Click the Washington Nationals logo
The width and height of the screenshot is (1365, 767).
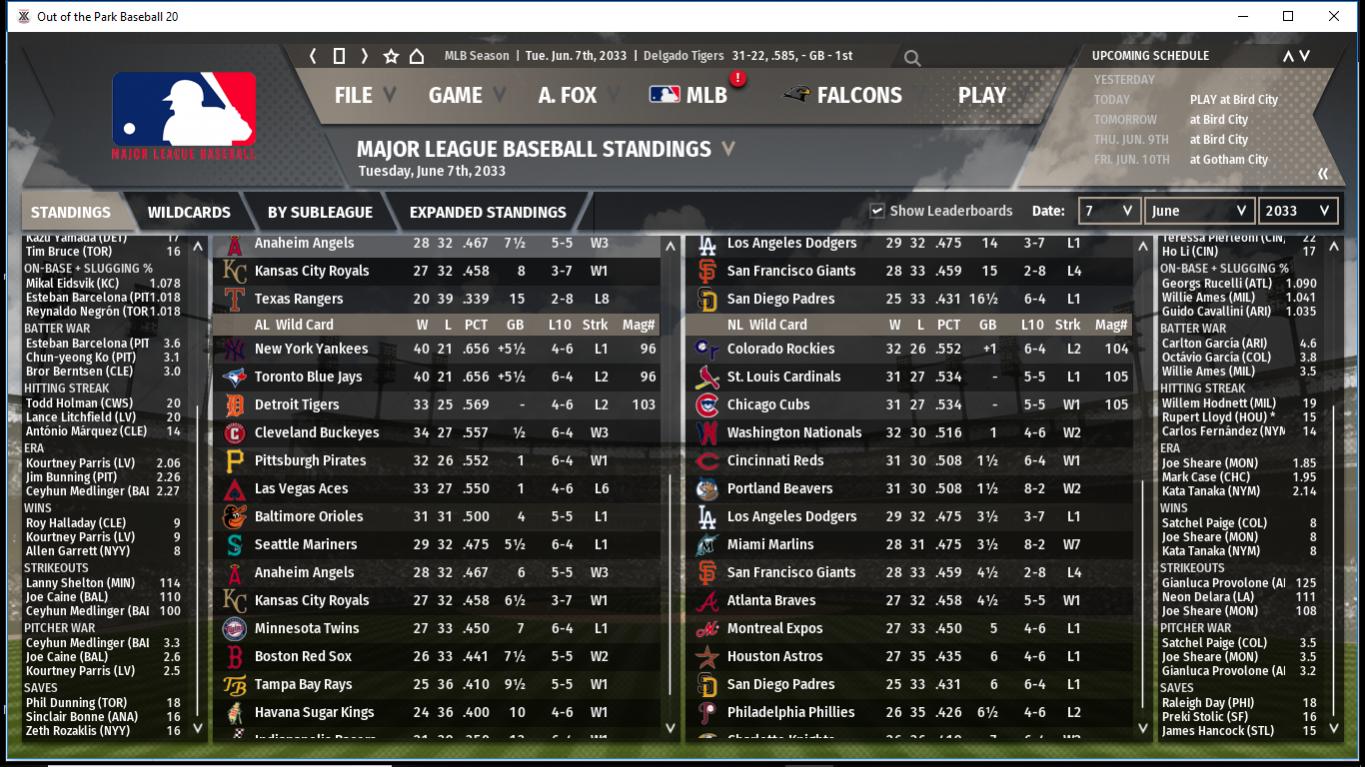[707, 433]
